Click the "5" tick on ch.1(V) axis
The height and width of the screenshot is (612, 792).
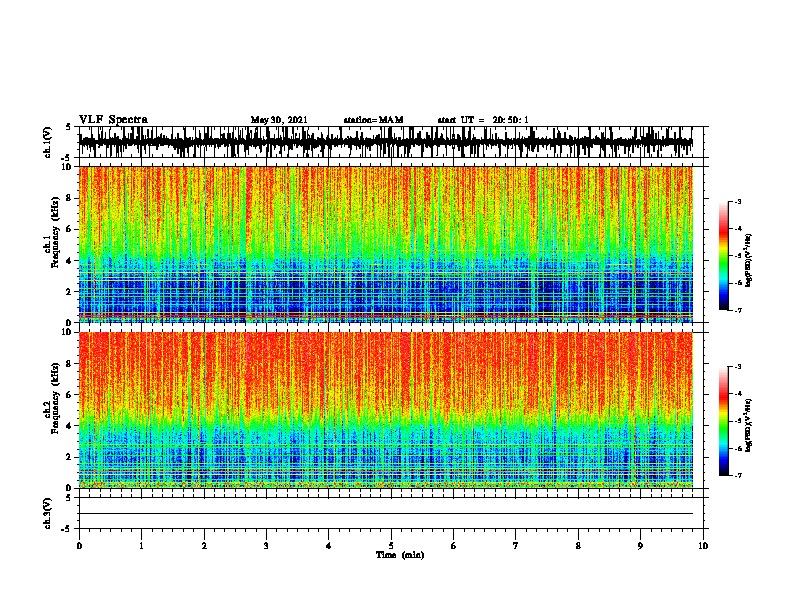tap(69, 127)
